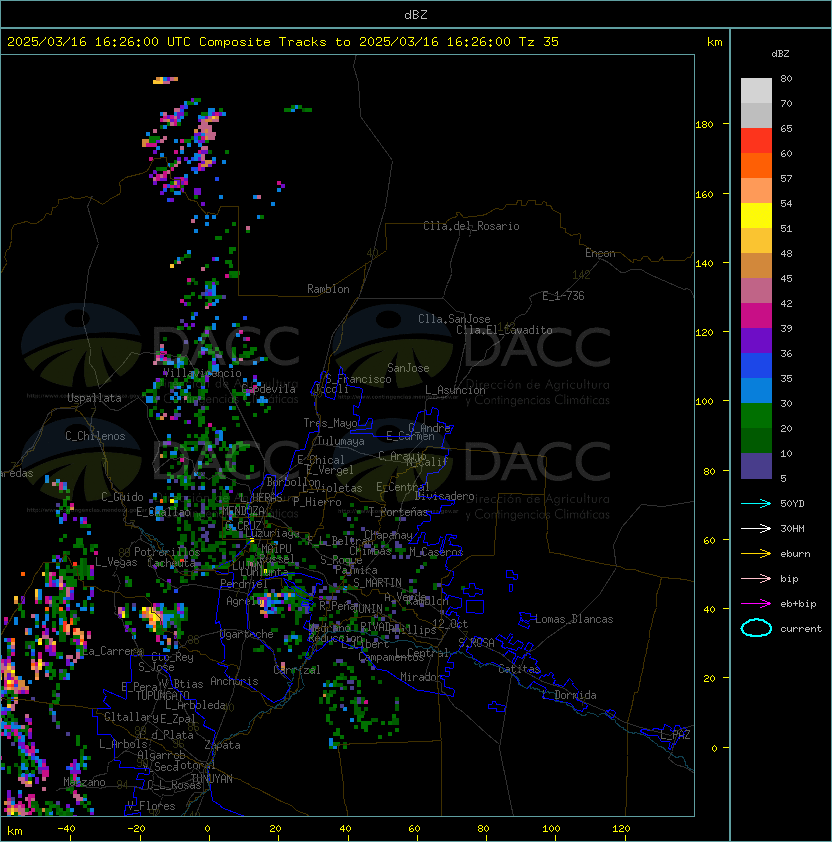Click the 'Mirador' map label
The width and height of the screenshot is (832, 842).
point(421,677)
